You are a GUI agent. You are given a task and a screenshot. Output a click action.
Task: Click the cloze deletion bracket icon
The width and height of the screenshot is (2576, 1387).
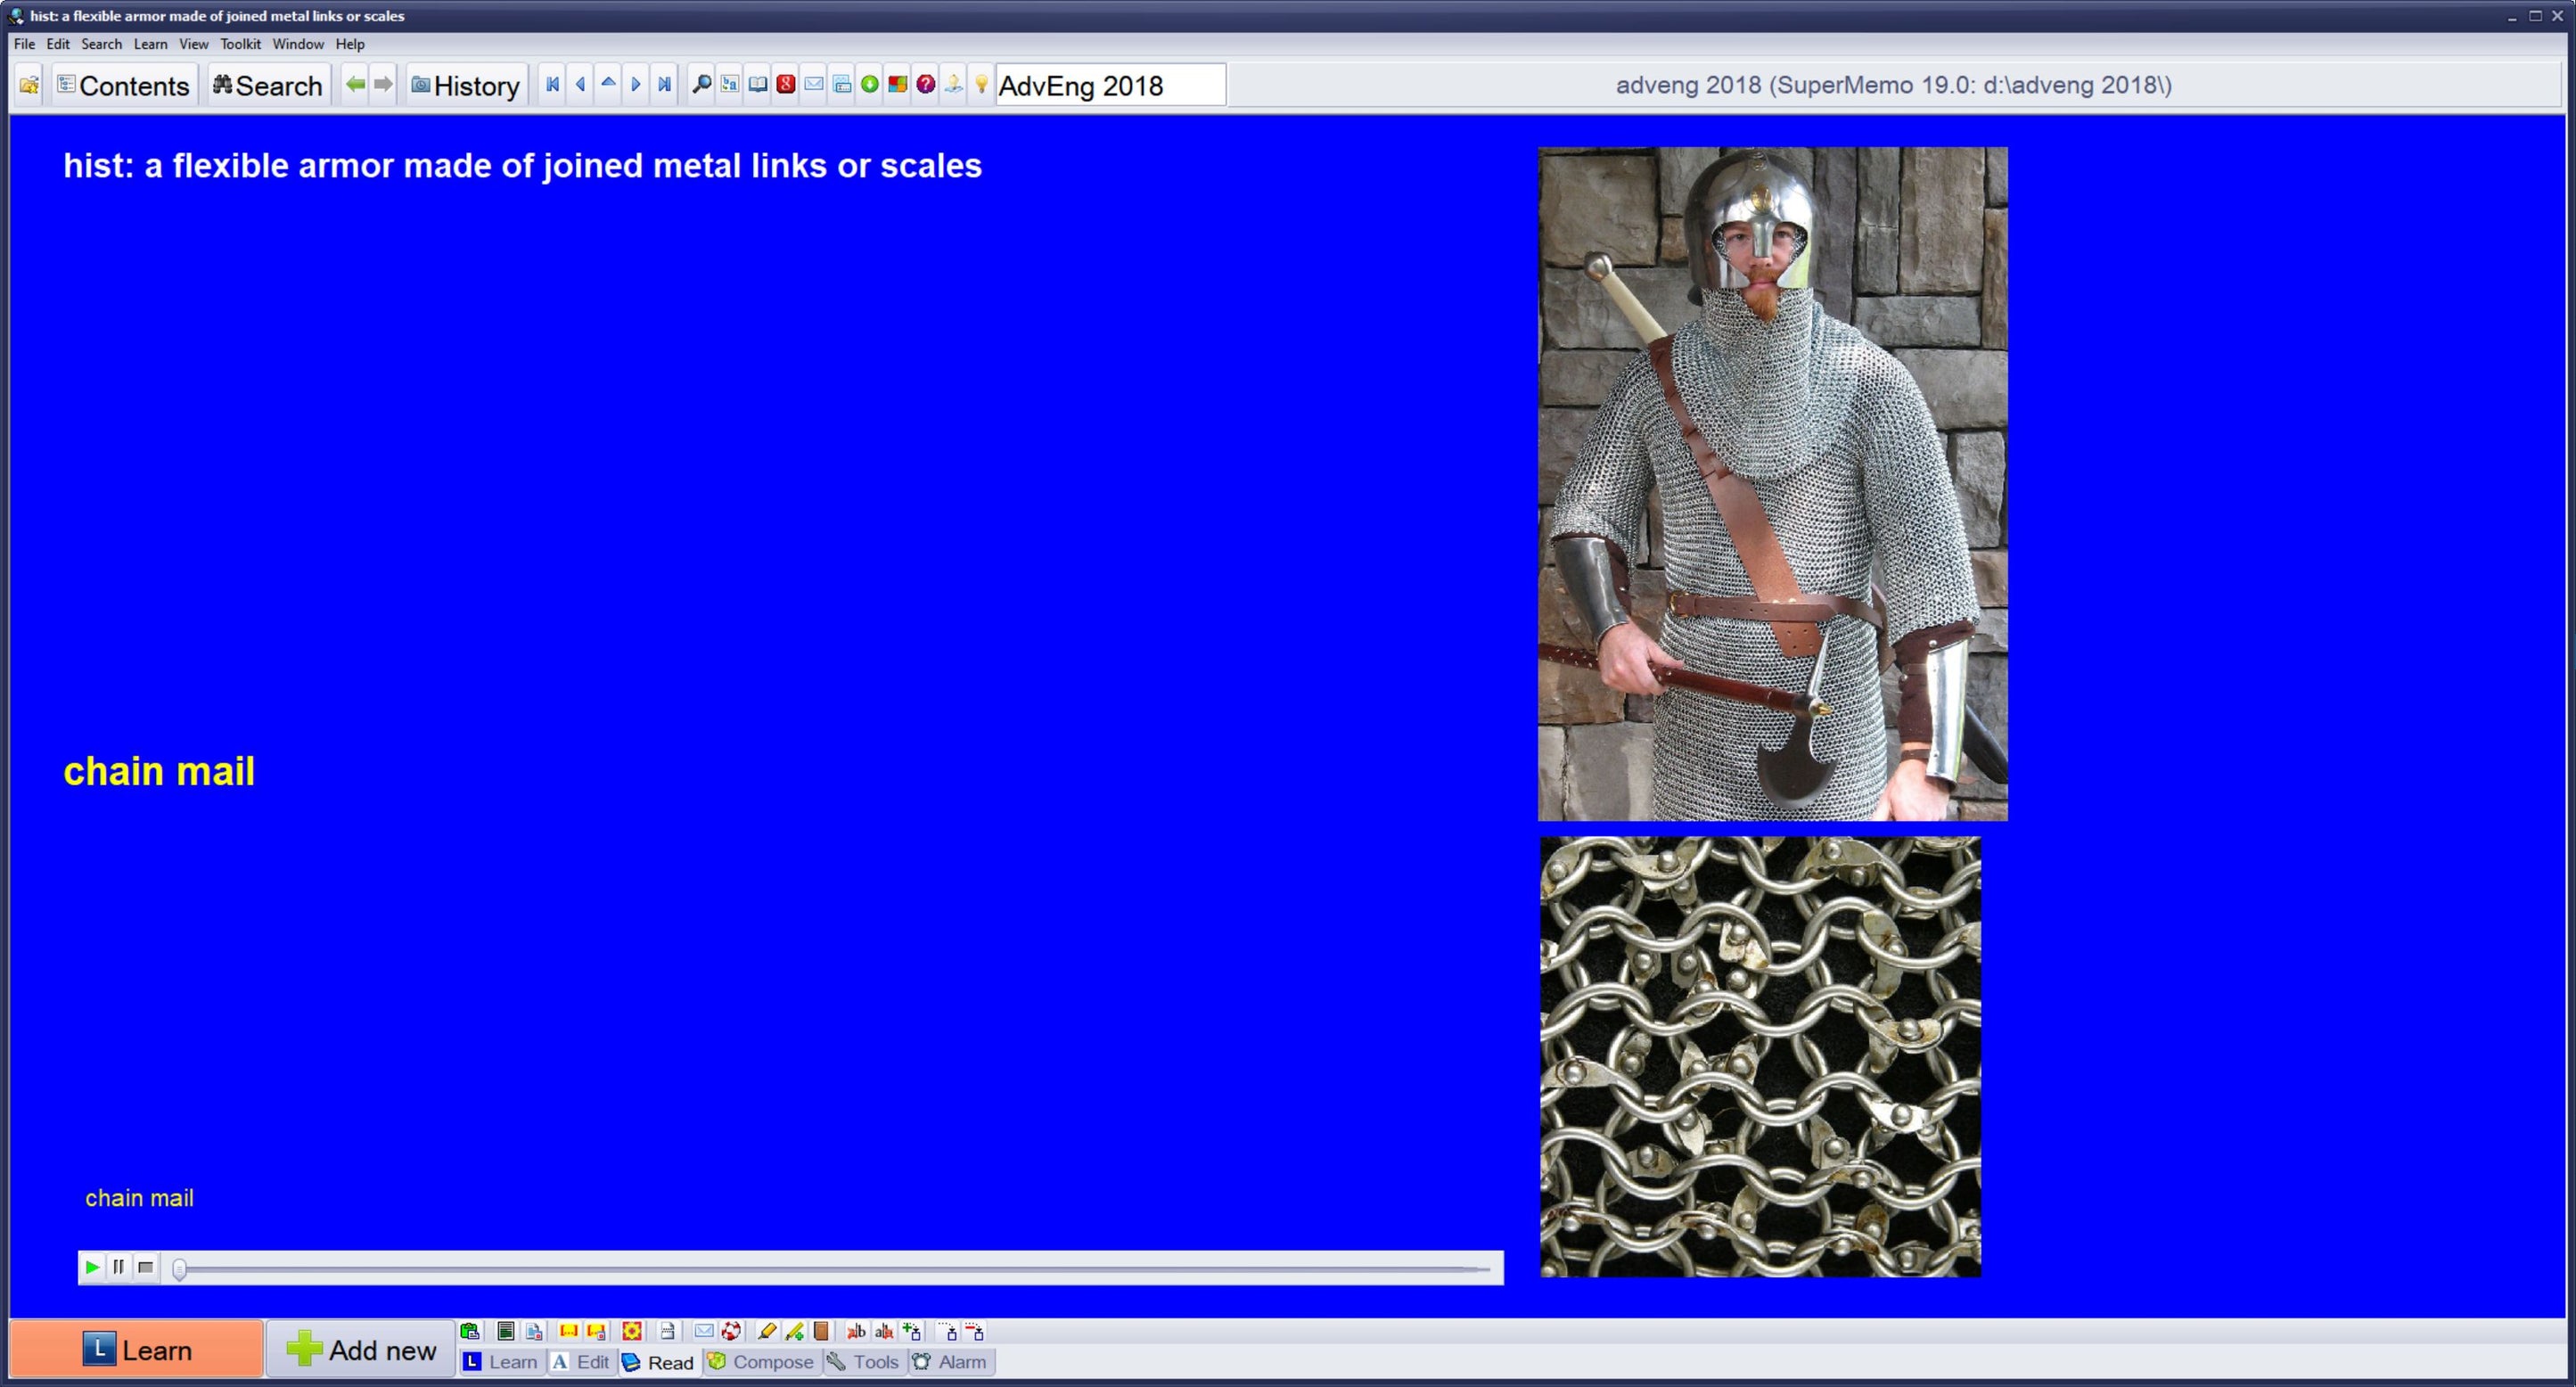[x=568, y=1331]
